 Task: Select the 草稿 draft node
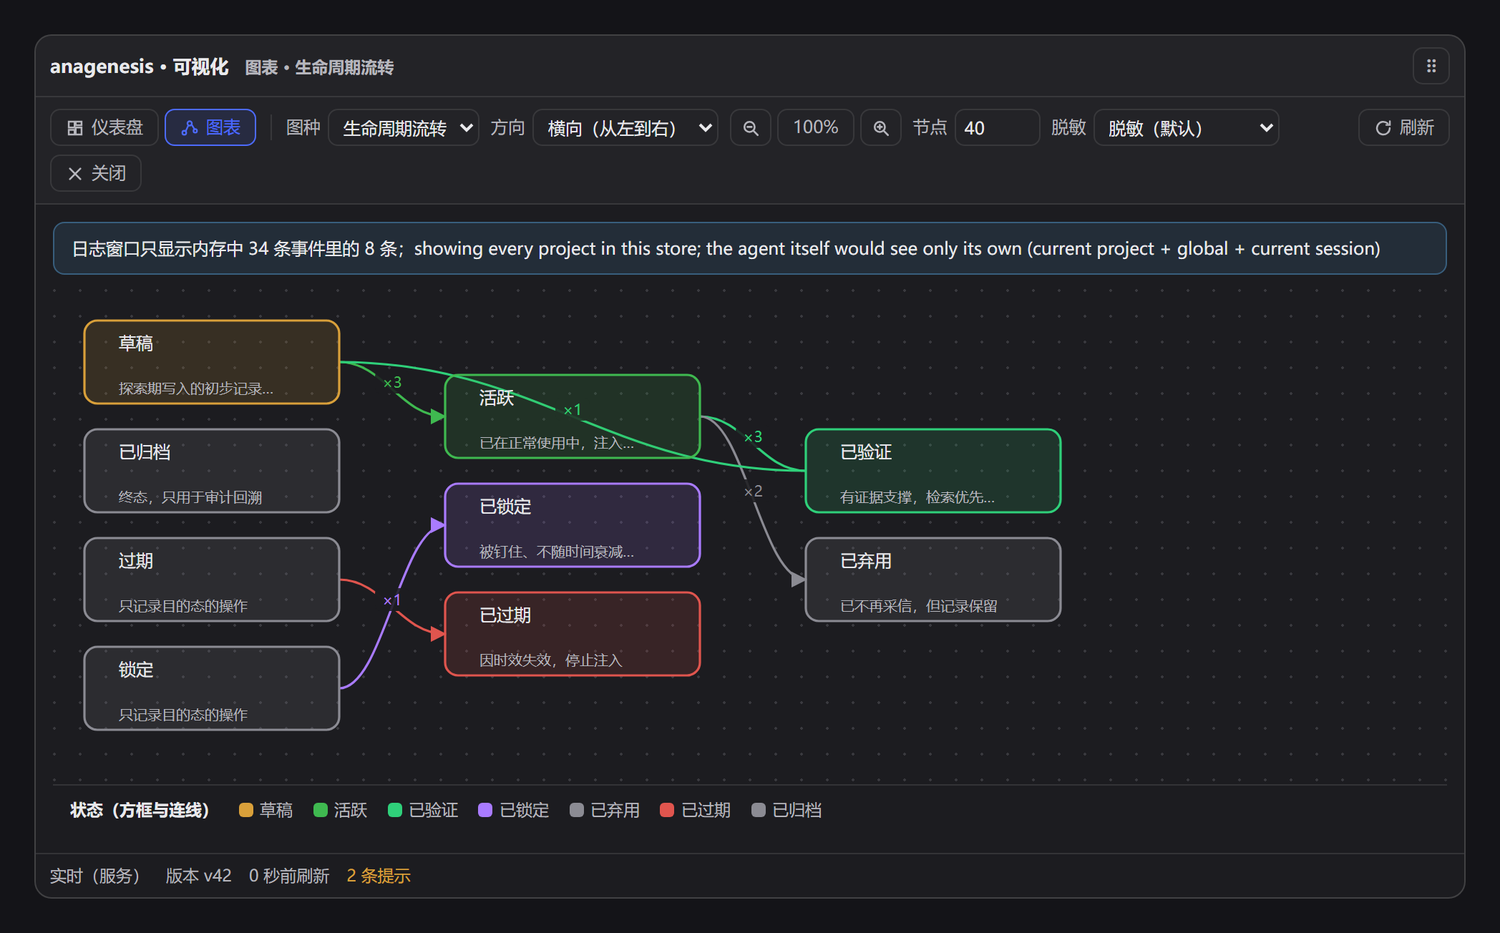[212, 362]
